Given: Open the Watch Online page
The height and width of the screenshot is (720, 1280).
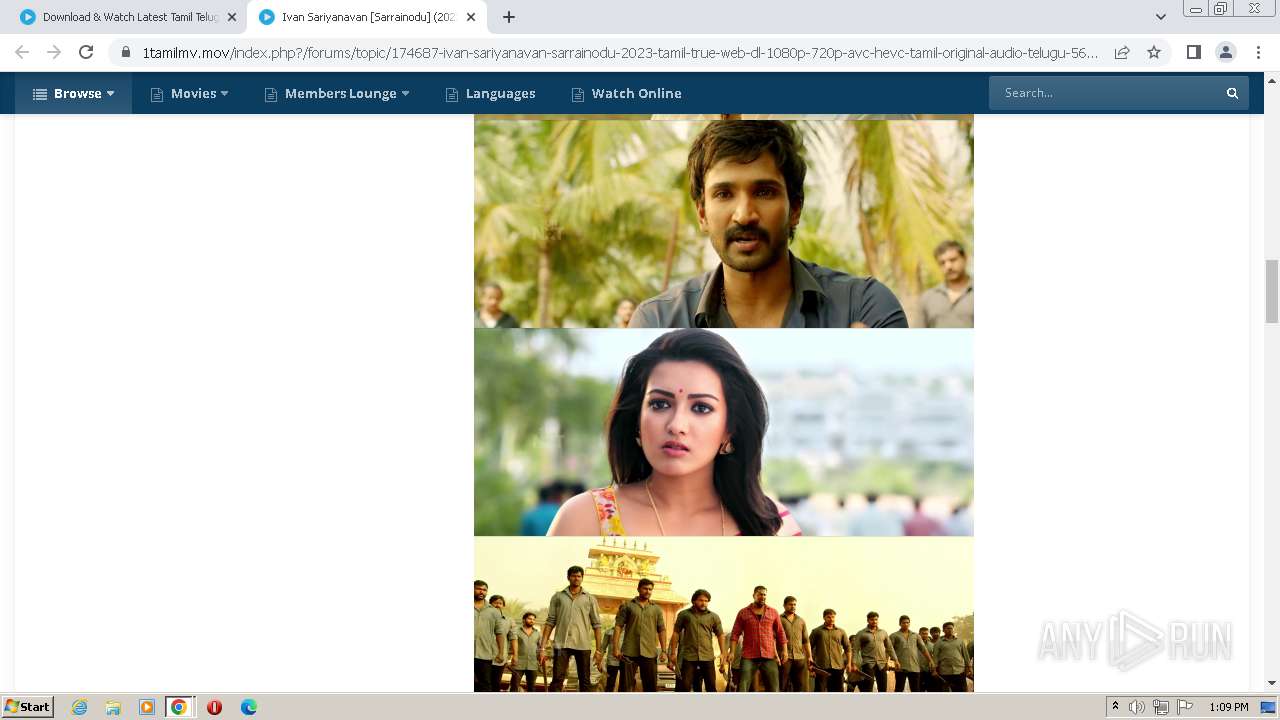Looking at the screenshot, I should (626, 93).
